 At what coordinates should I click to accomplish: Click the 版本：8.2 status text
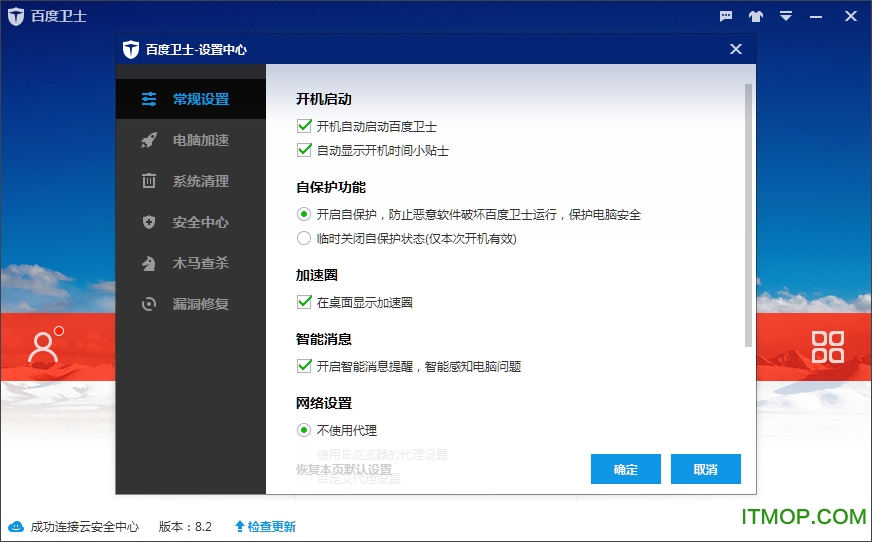click(x=185, y=526)
